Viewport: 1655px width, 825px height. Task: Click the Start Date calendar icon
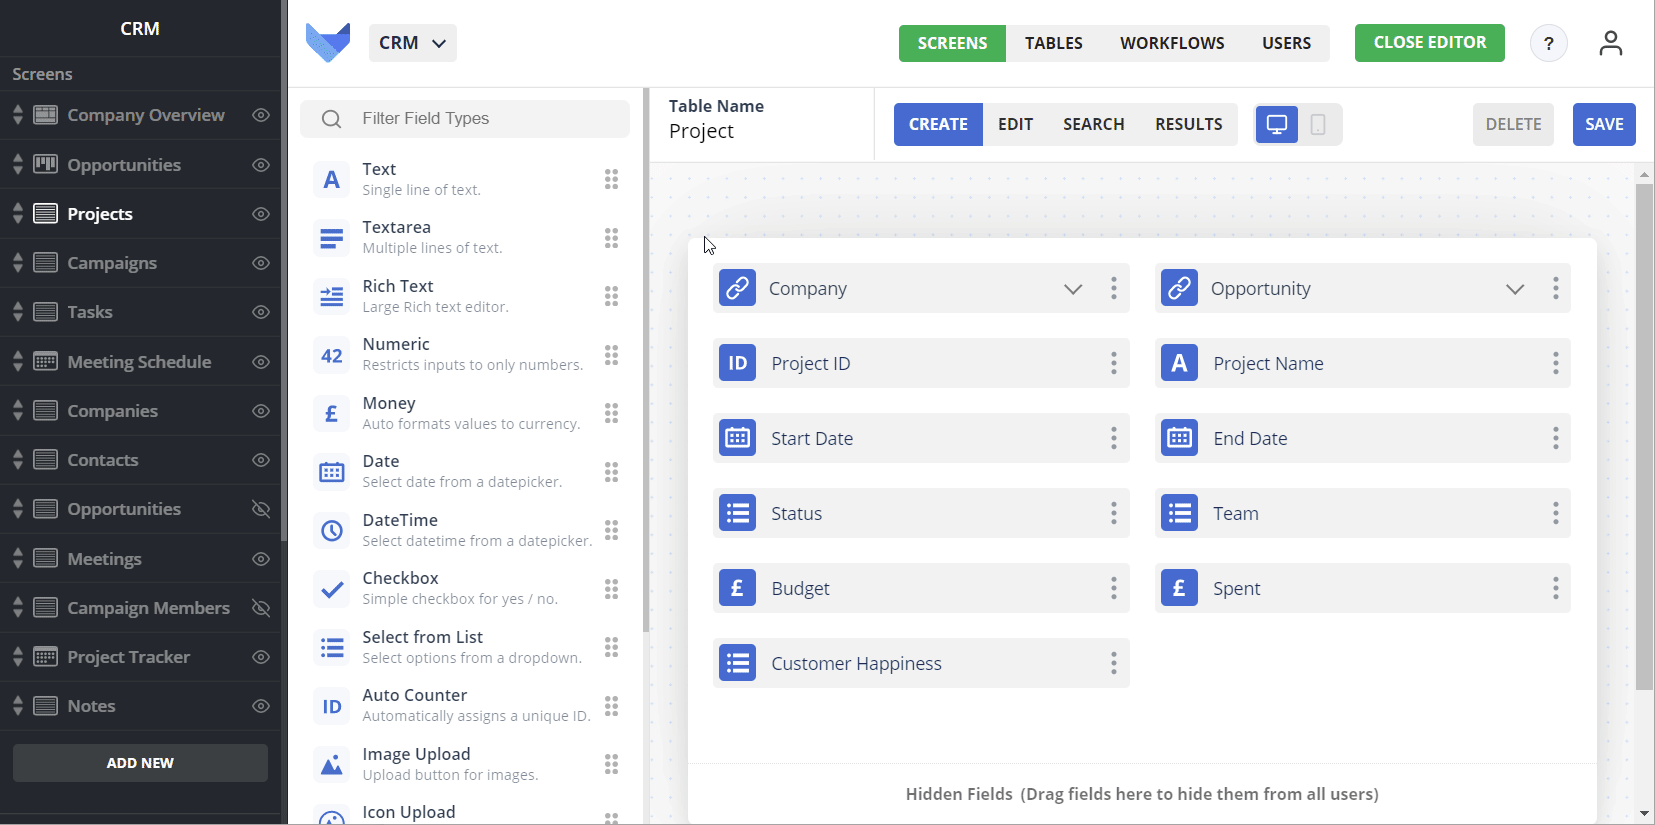(738, 438)
